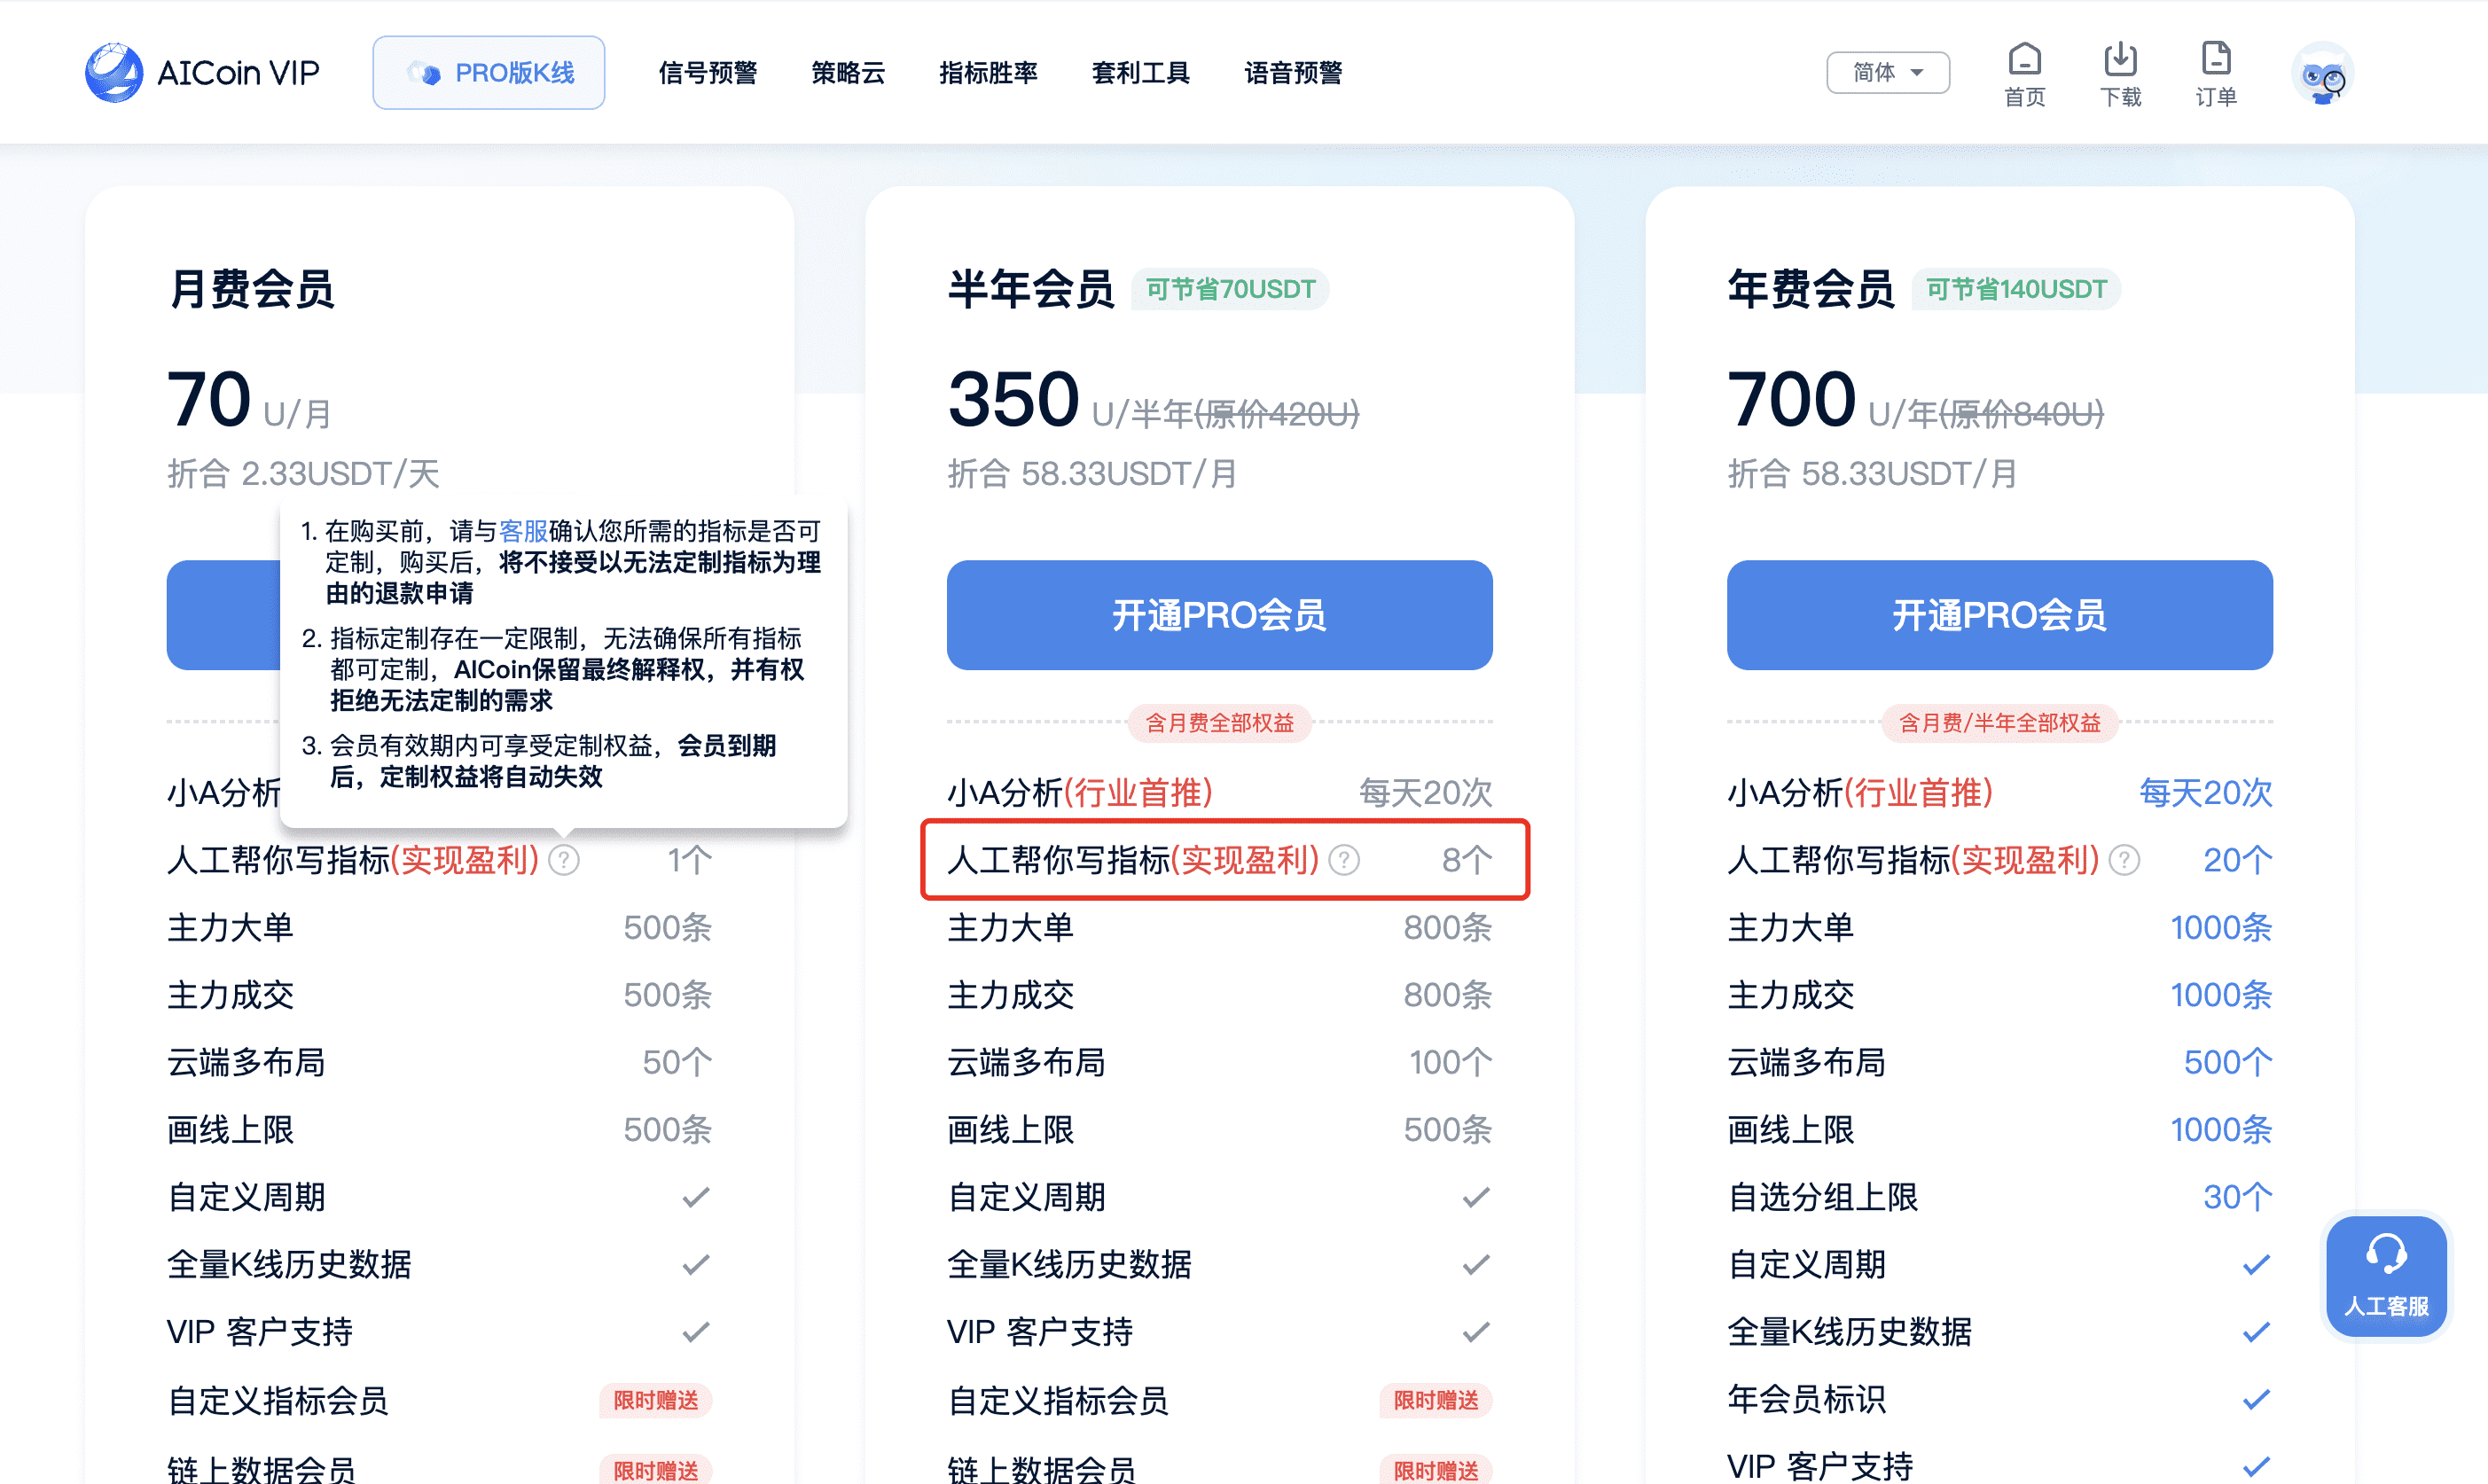Screen dimensions: 2488x1484
Task: Switch to the PRO版K线 tab
Action: [x=488, y=72]
